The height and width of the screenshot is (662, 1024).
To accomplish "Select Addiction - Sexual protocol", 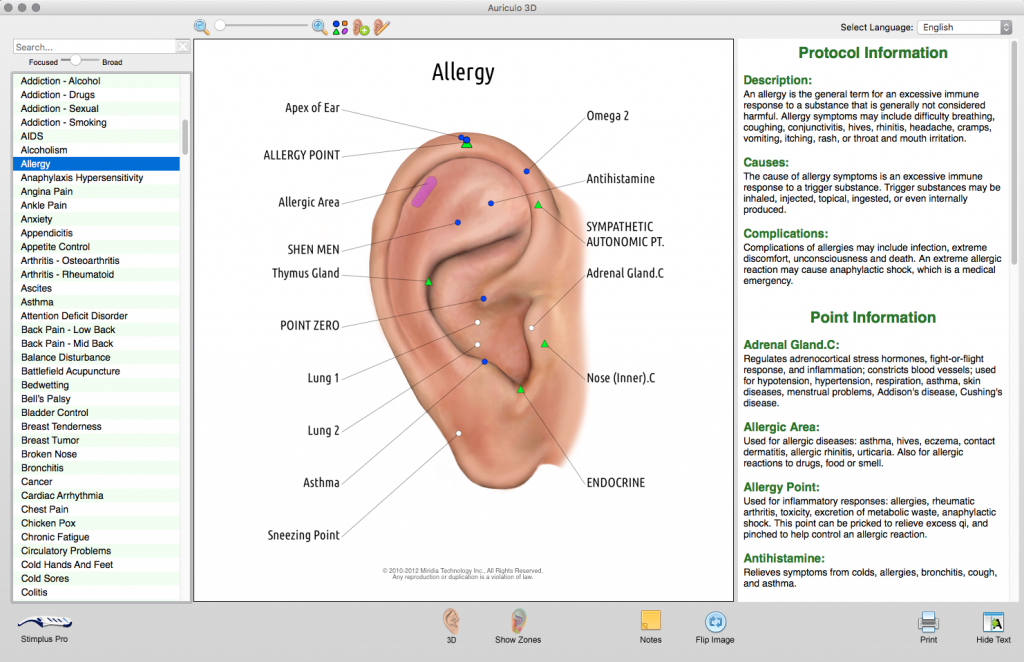I will 97,108.
